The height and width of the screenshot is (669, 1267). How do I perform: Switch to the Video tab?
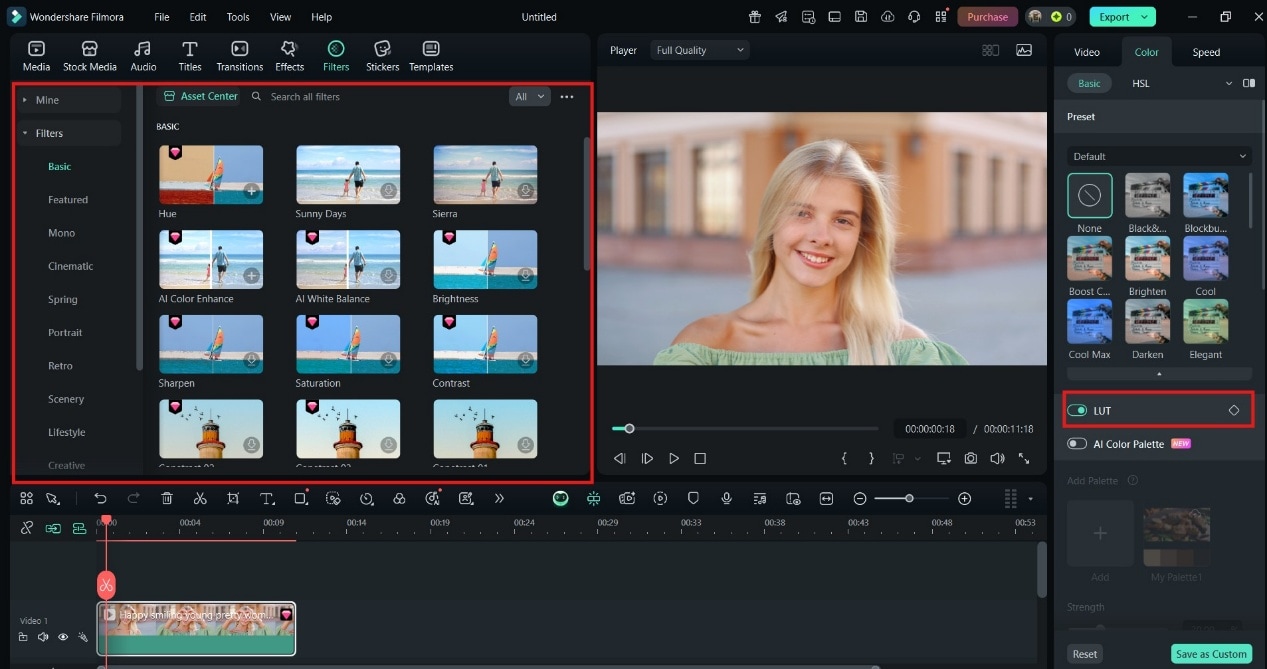pyautogui.click(x=1087, y=52)
